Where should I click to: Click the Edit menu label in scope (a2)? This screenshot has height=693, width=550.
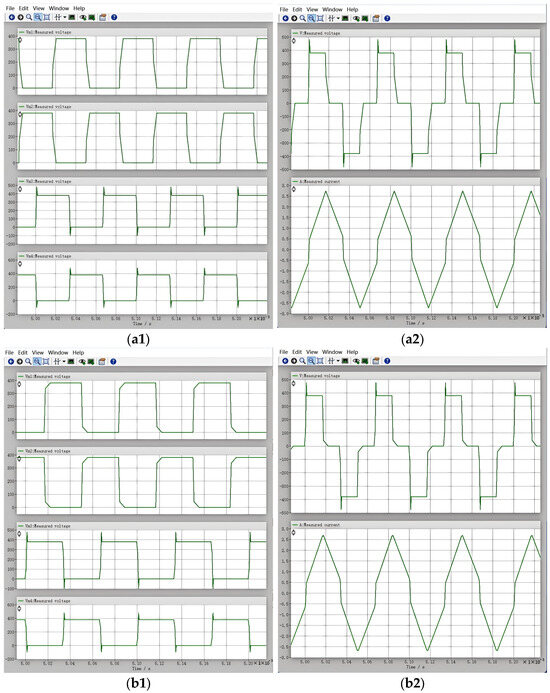[297, 9]
